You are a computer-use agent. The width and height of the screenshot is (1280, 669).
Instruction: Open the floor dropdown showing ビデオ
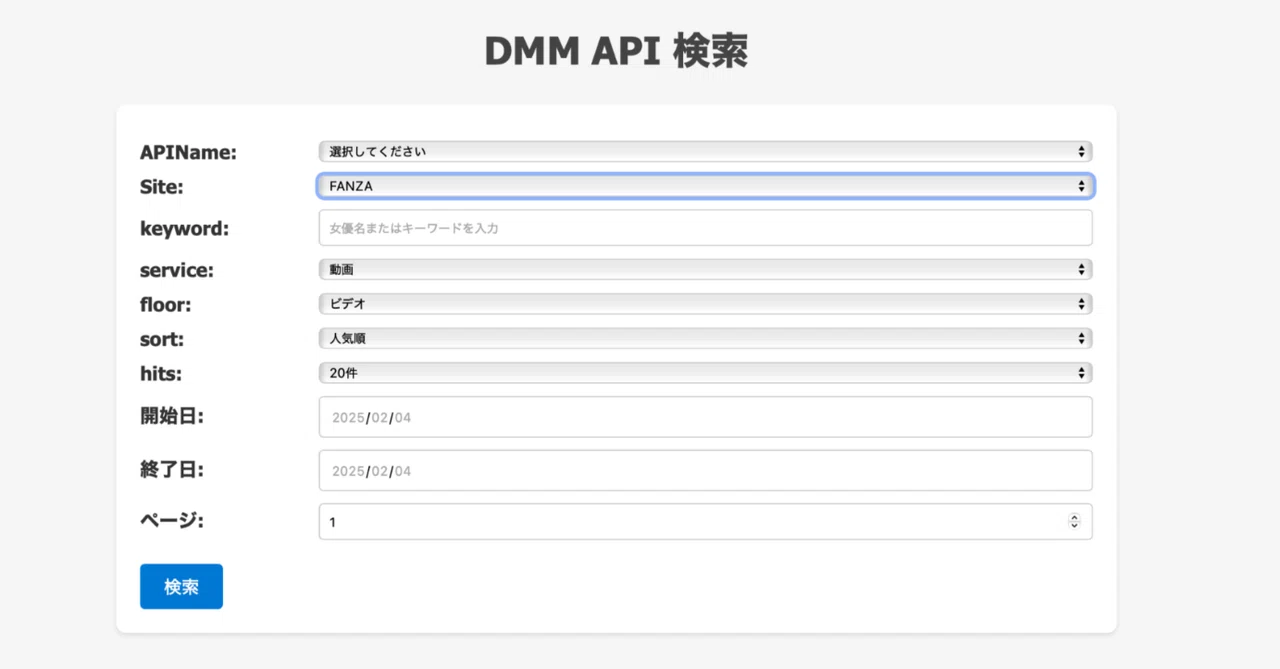[705, 304]
